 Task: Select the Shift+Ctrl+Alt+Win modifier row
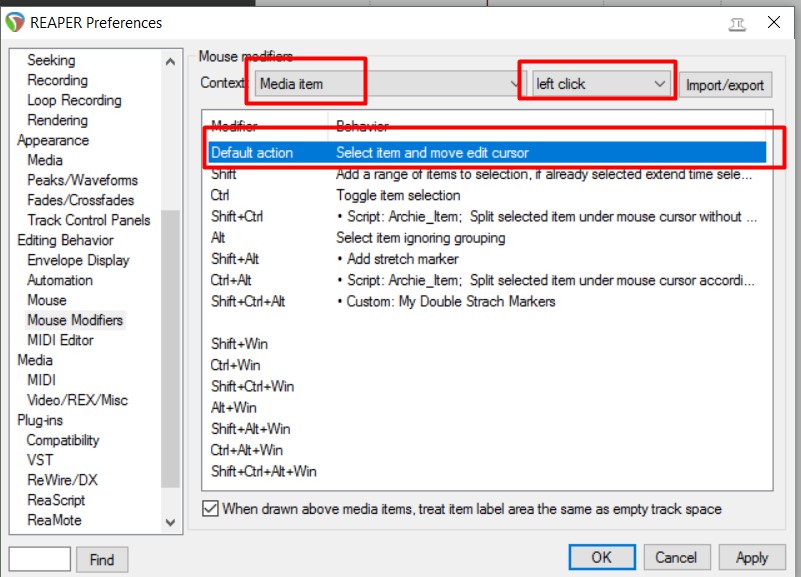487,471
